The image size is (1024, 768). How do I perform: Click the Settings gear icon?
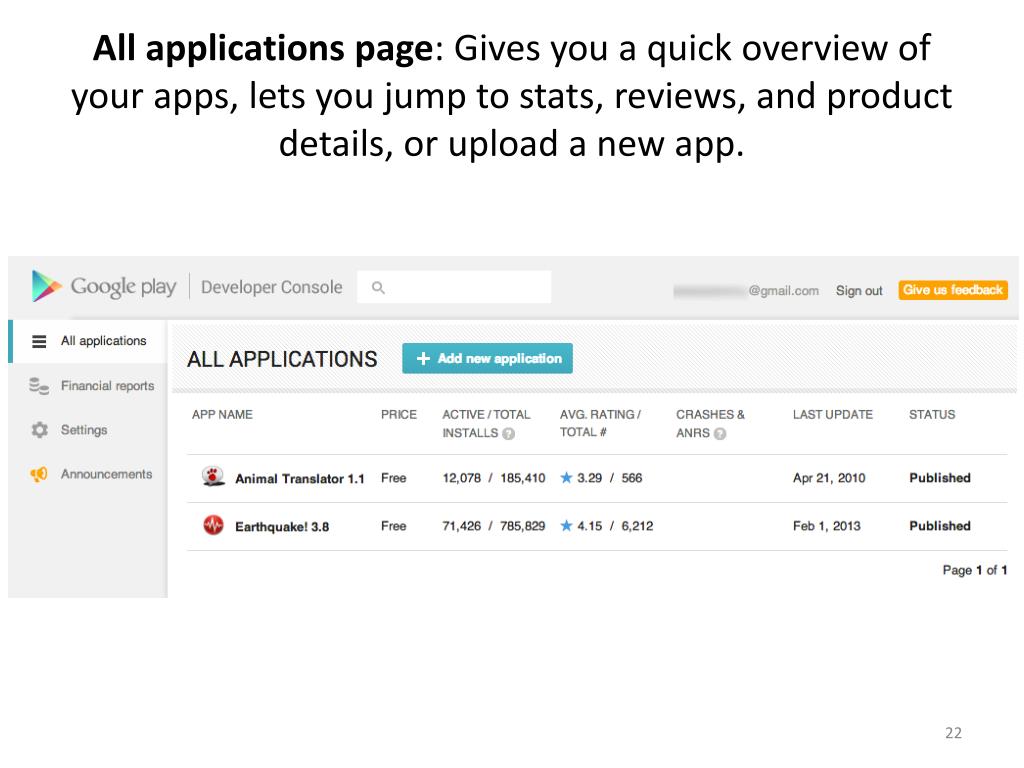(x=40, y=430)
